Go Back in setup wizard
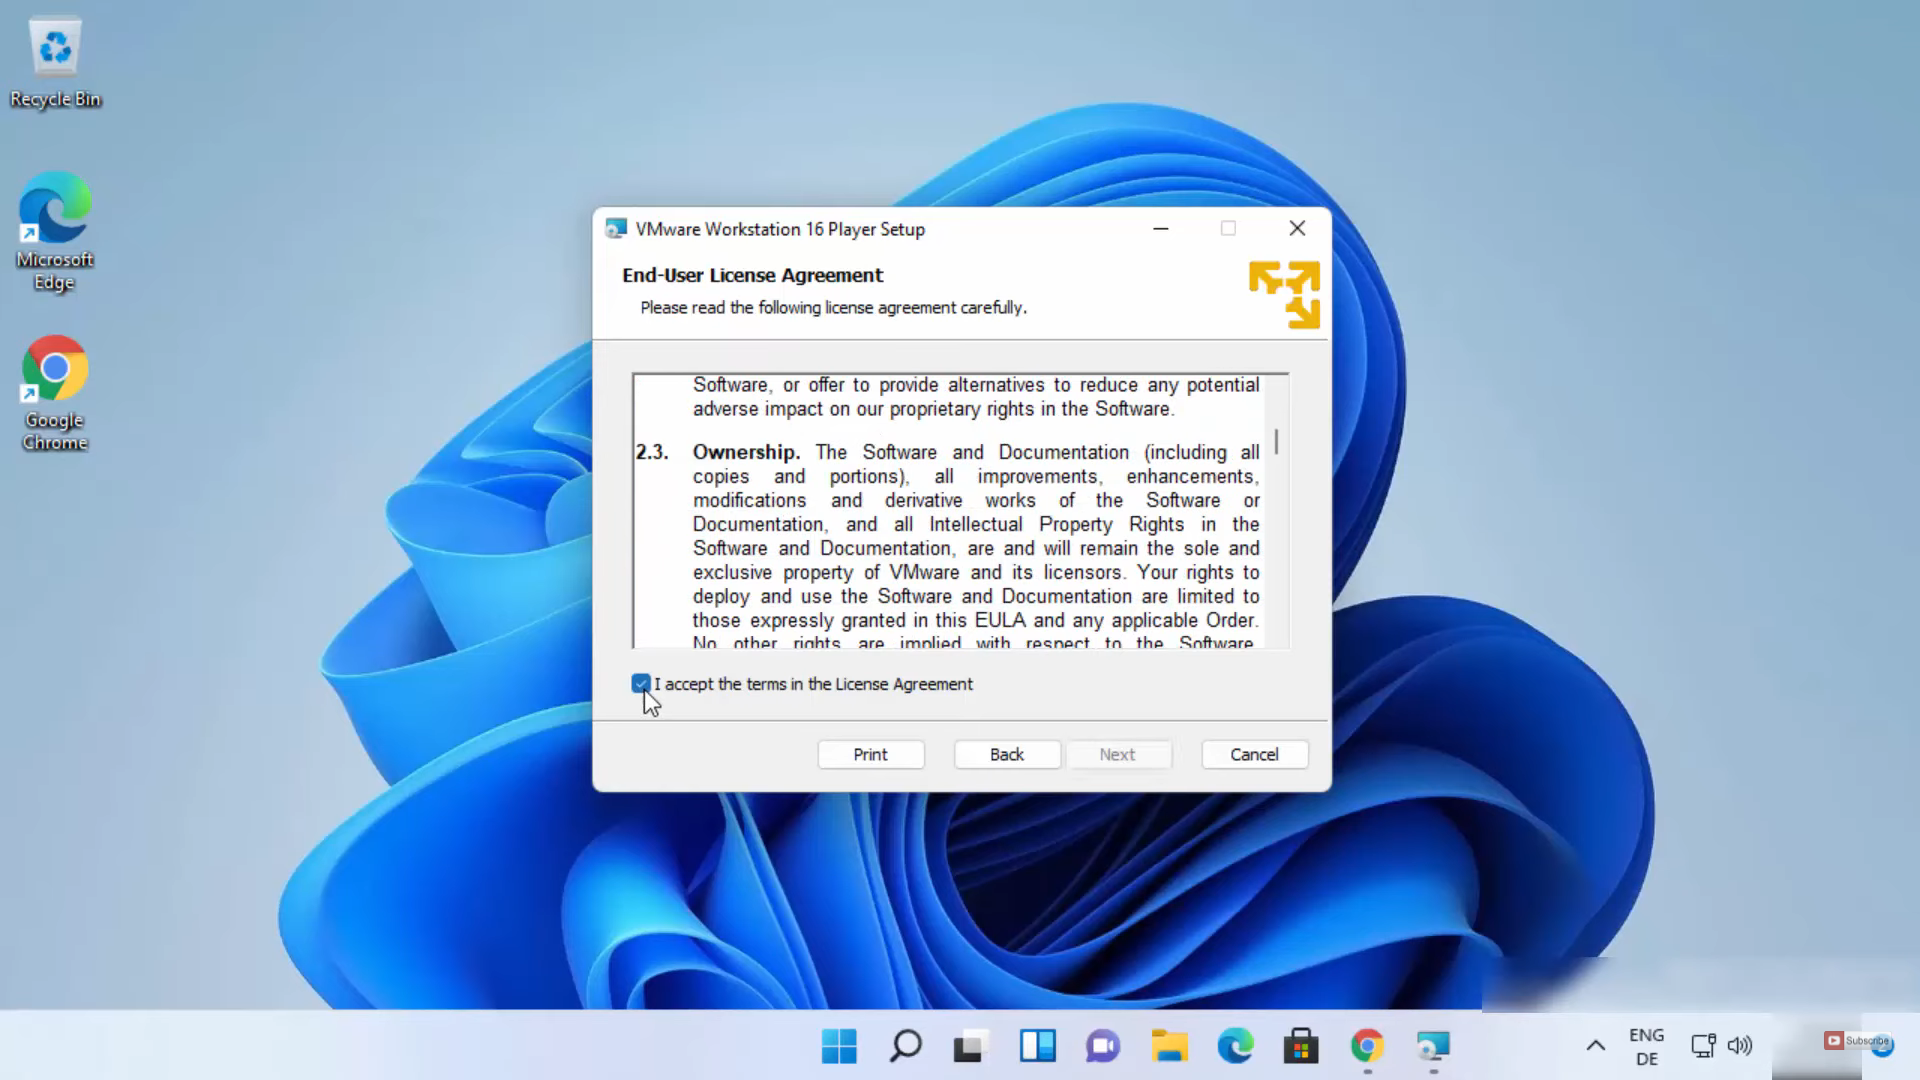Image resolution: width=1920 pixels, height=1080 pixels. (1007, 754)
